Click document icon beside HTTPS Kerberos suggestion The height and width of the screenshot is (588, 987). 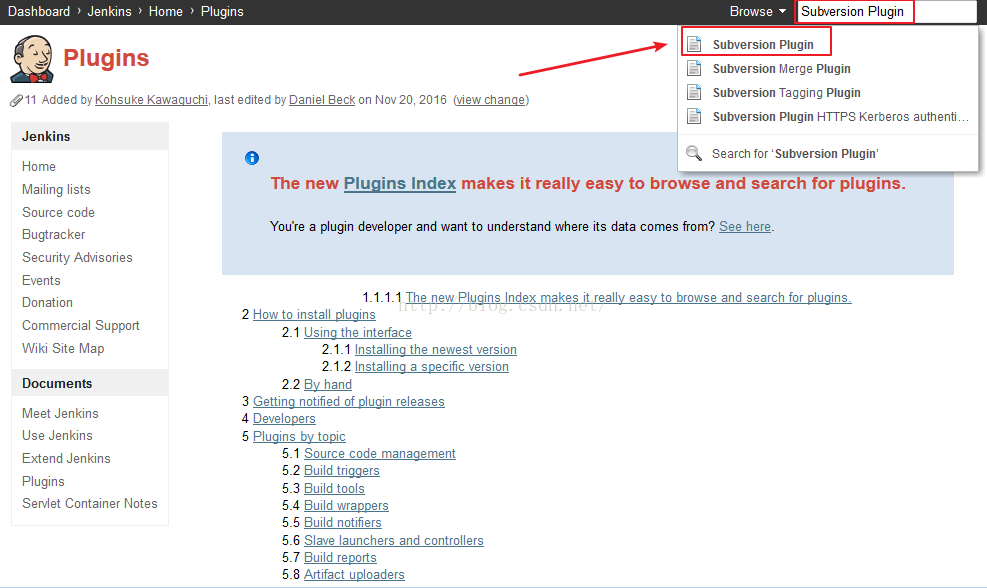694,116
